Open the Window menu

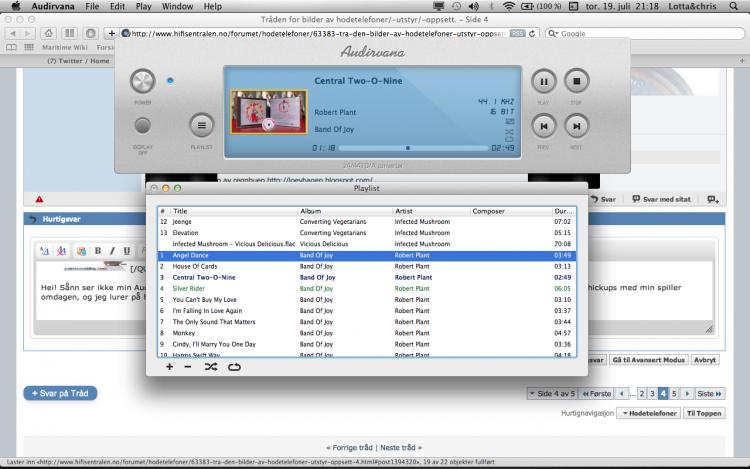[177, 6]
